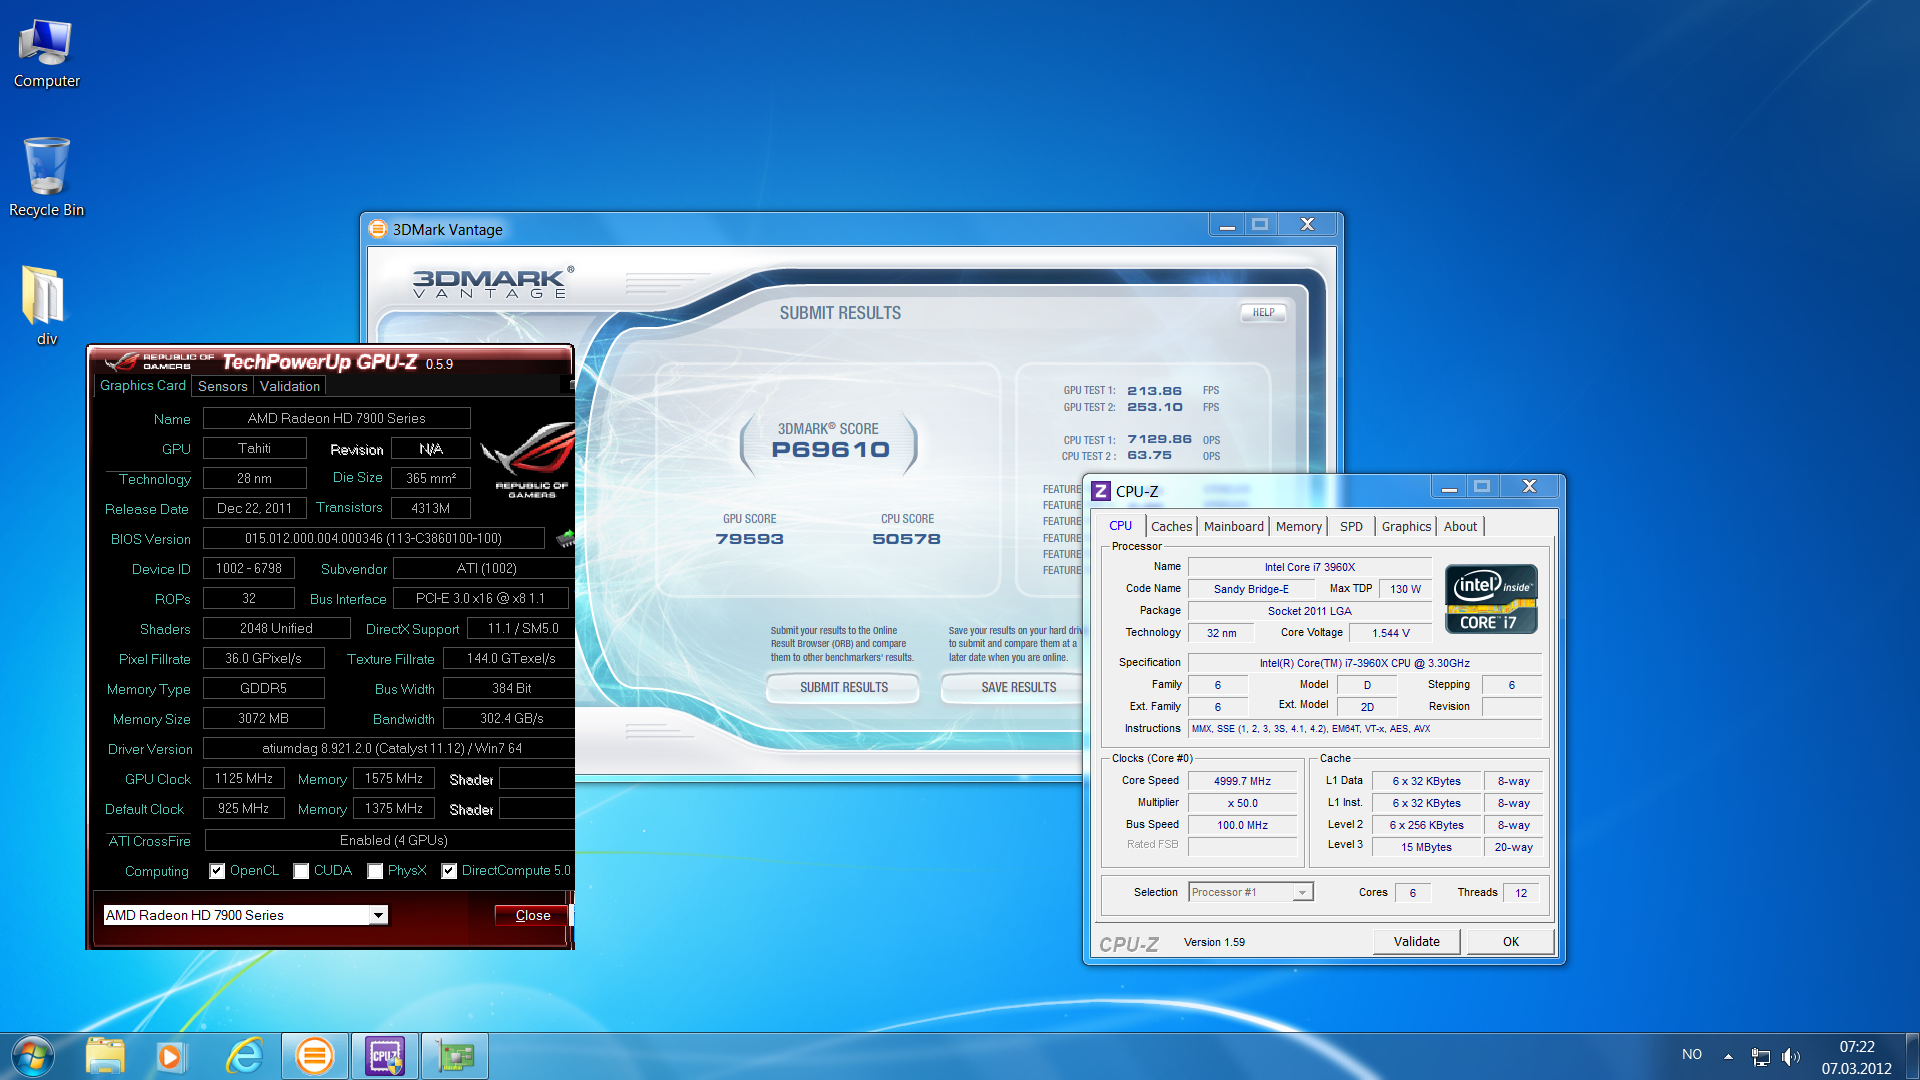Toggle the DirectCompute 5.0 checkbox
The height and width of the screenshot is (1080, 1920).
coord(449,871)
